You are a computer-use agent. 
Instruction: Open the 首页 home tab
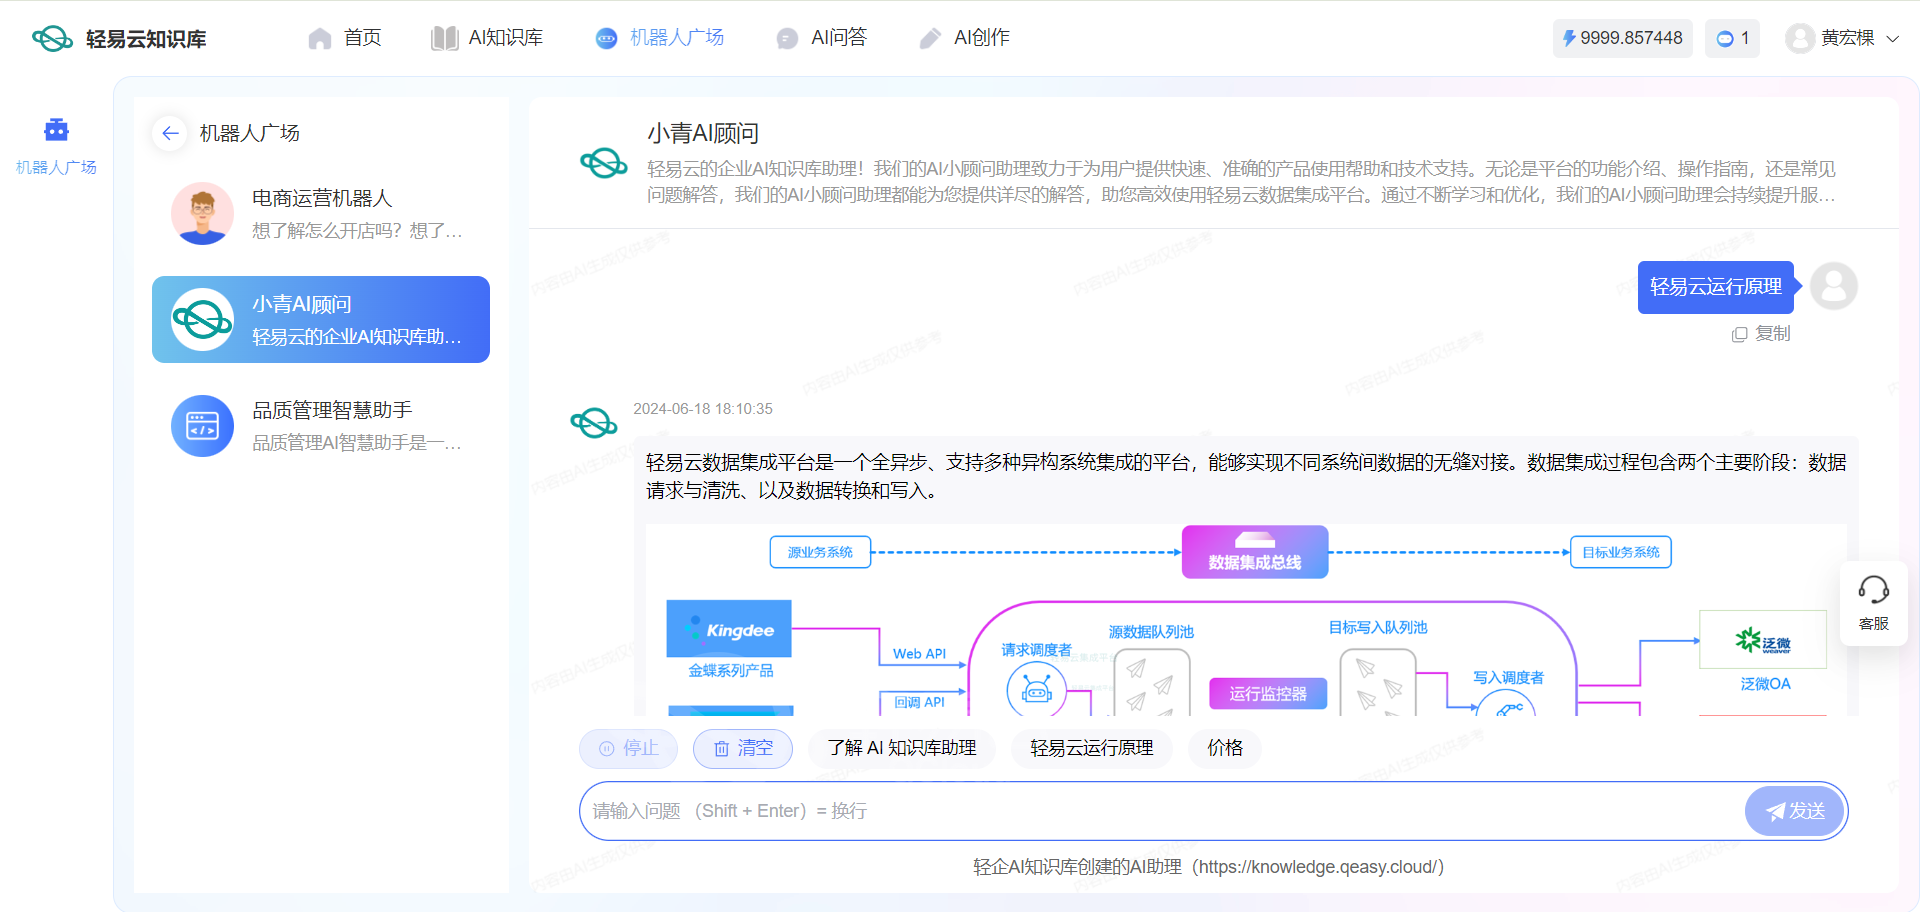coord(345,38)
